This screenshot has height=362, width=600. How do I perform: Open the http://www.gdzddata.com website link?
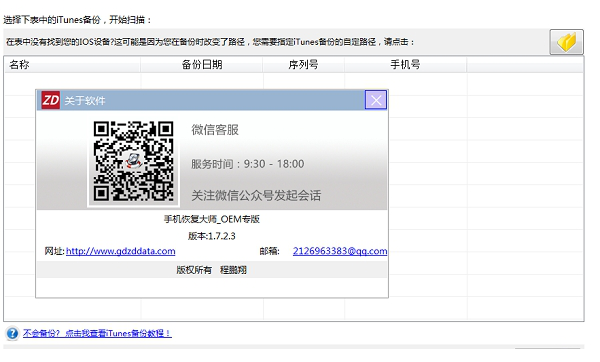pos(121,251)
